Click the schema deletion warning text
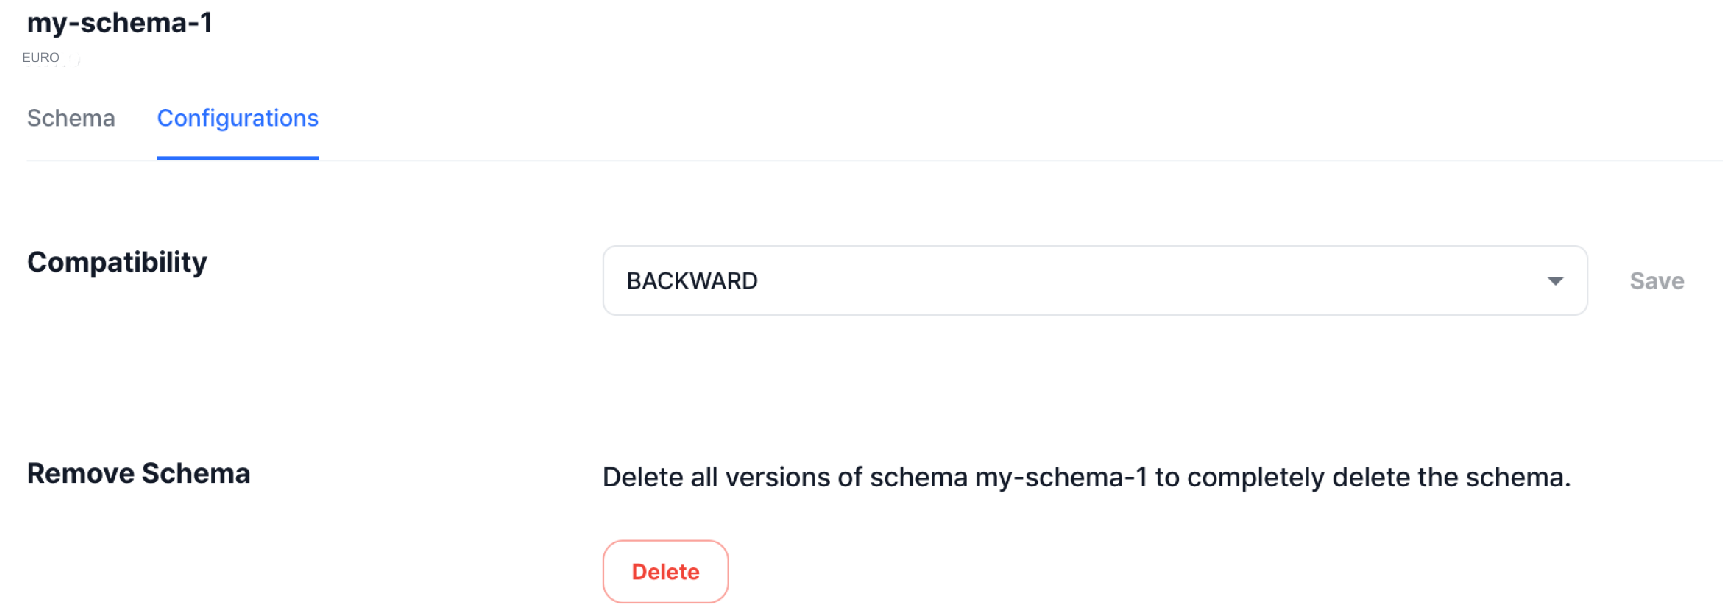Screen dimensions: 1723x614 (1086, 477)
